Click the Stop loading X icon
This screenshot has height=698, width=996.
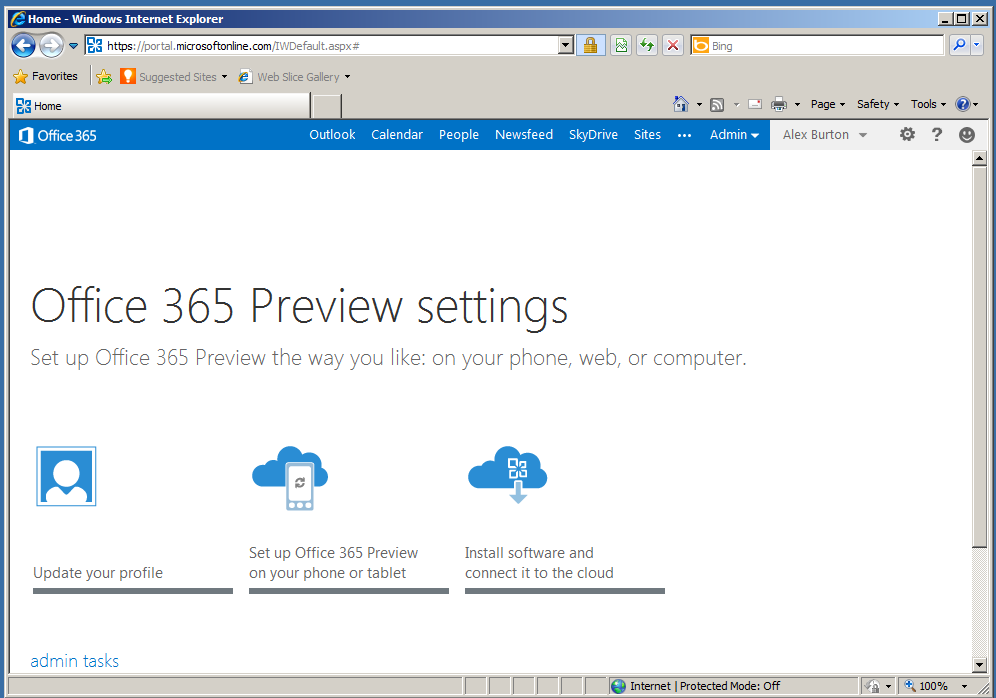tap(673, 46)
